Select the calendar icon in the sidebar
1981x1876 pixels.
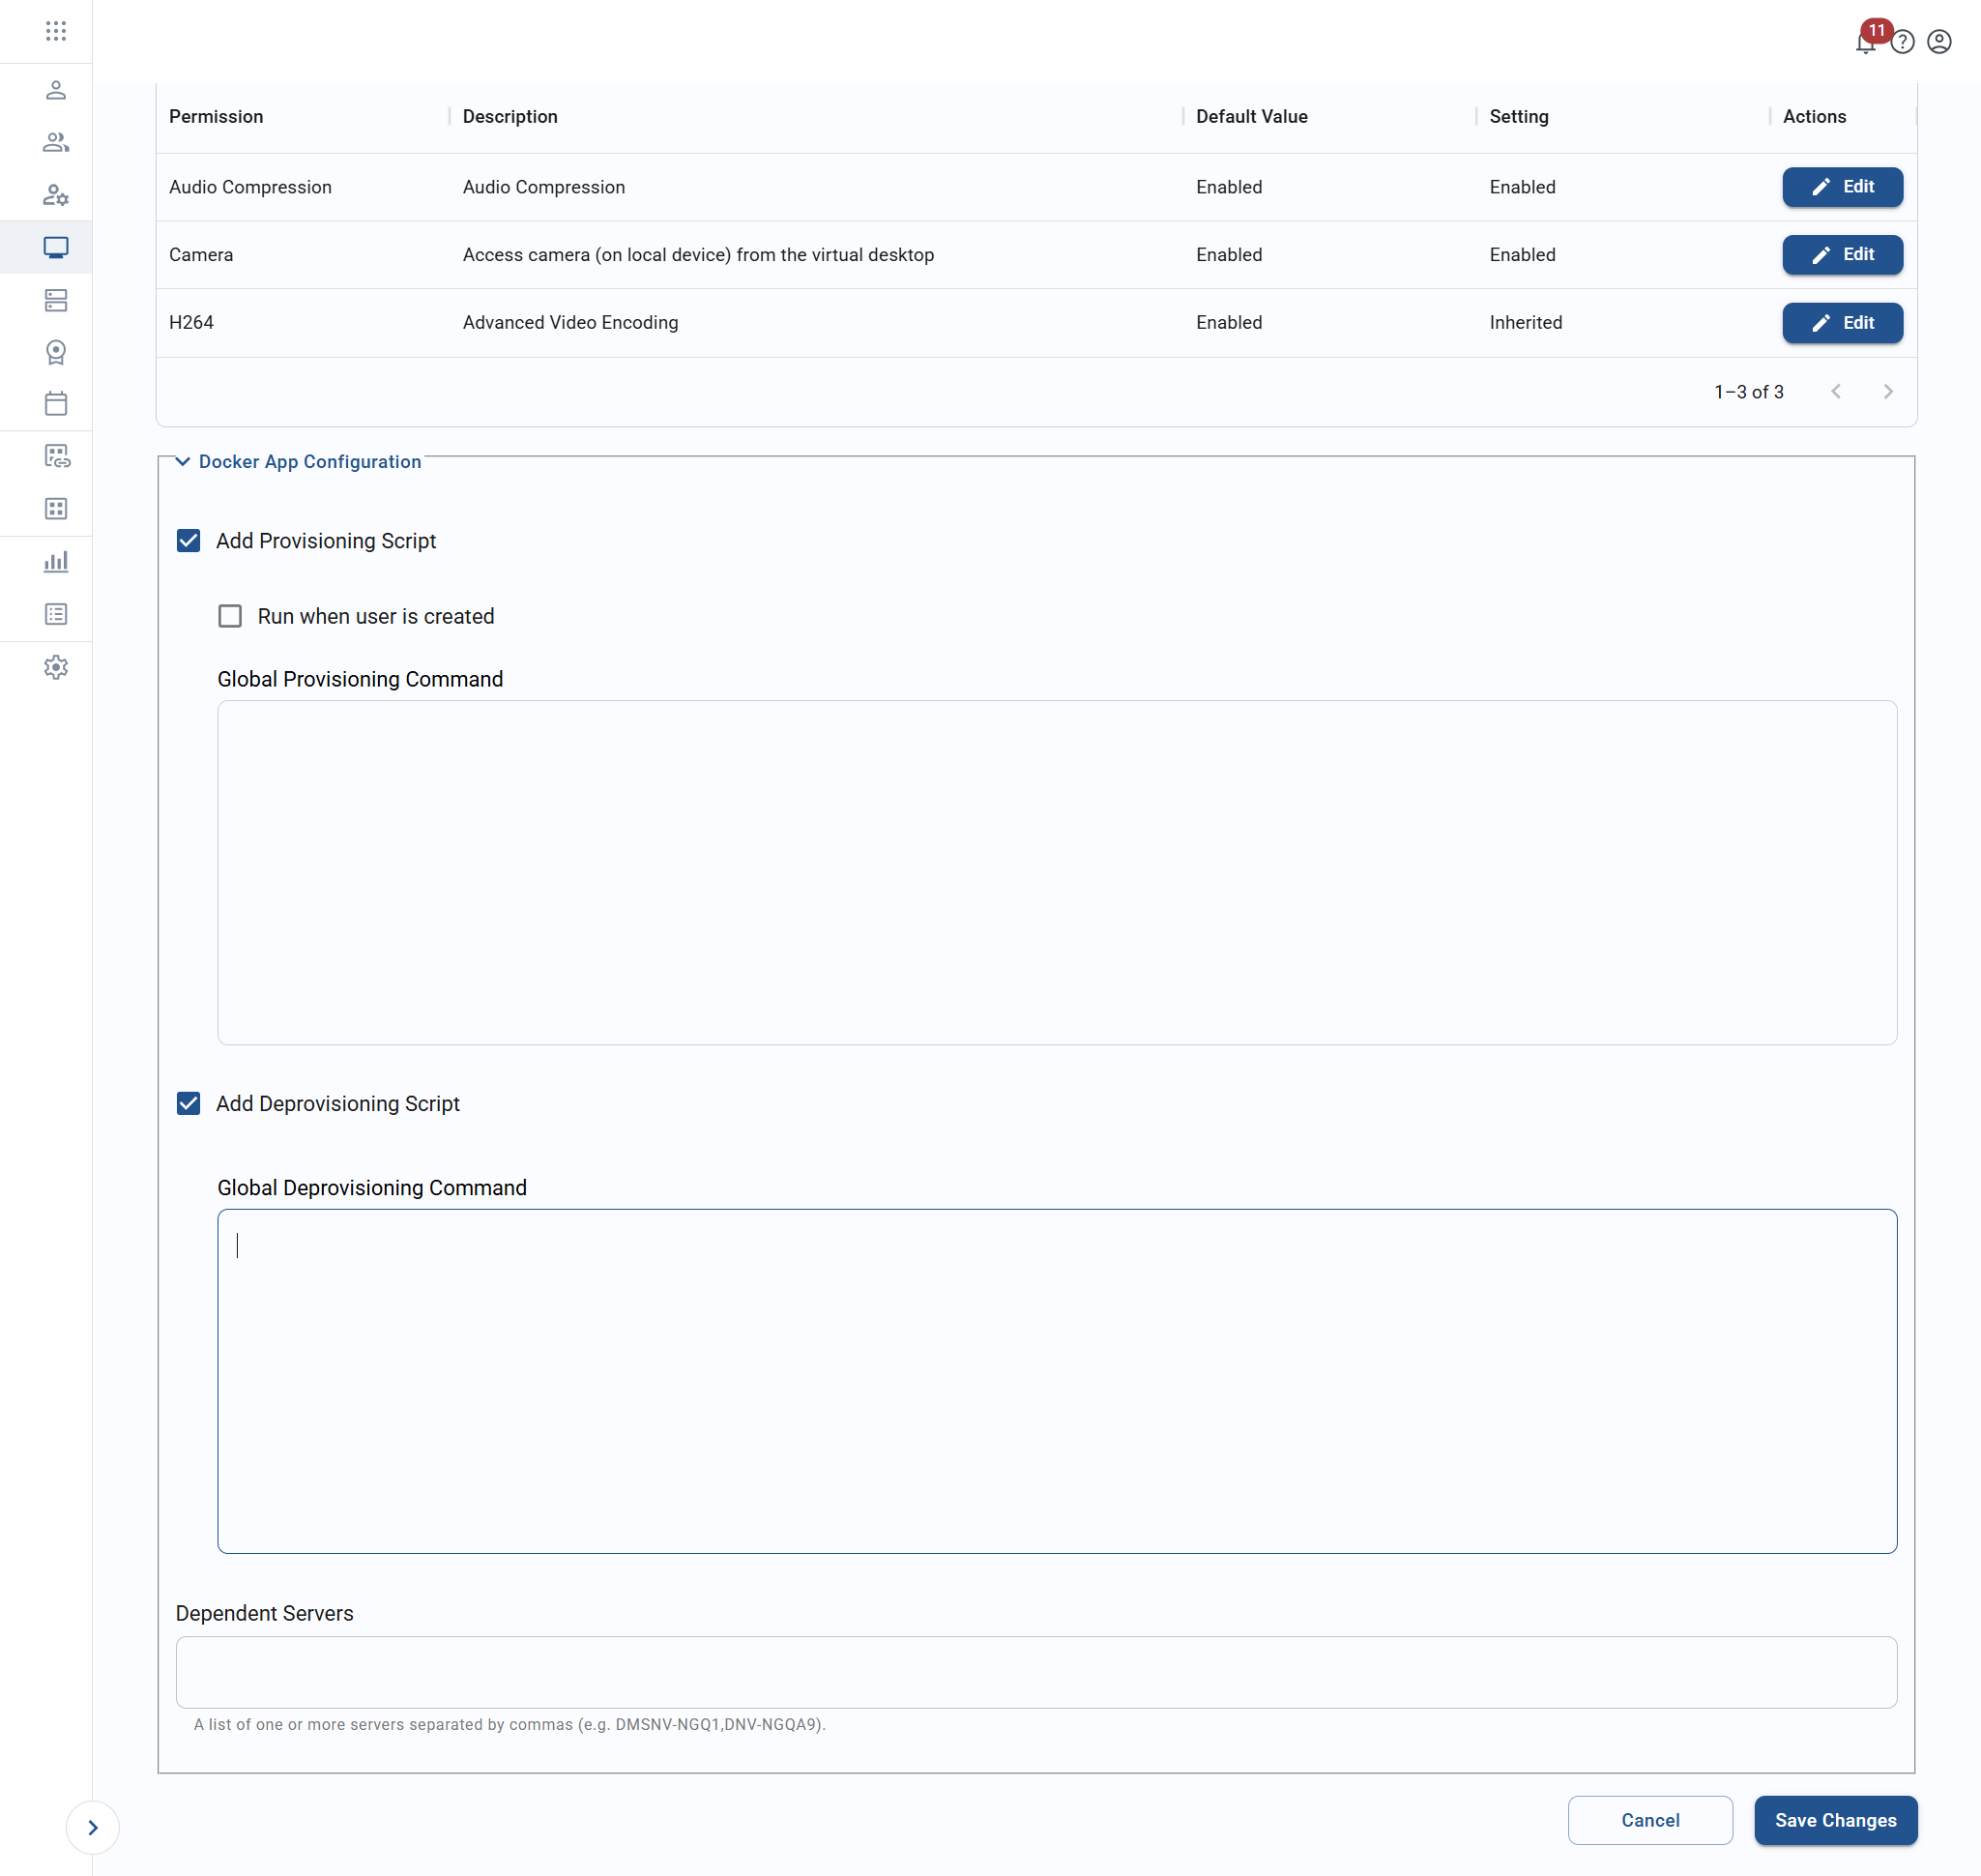coord(56,403)
